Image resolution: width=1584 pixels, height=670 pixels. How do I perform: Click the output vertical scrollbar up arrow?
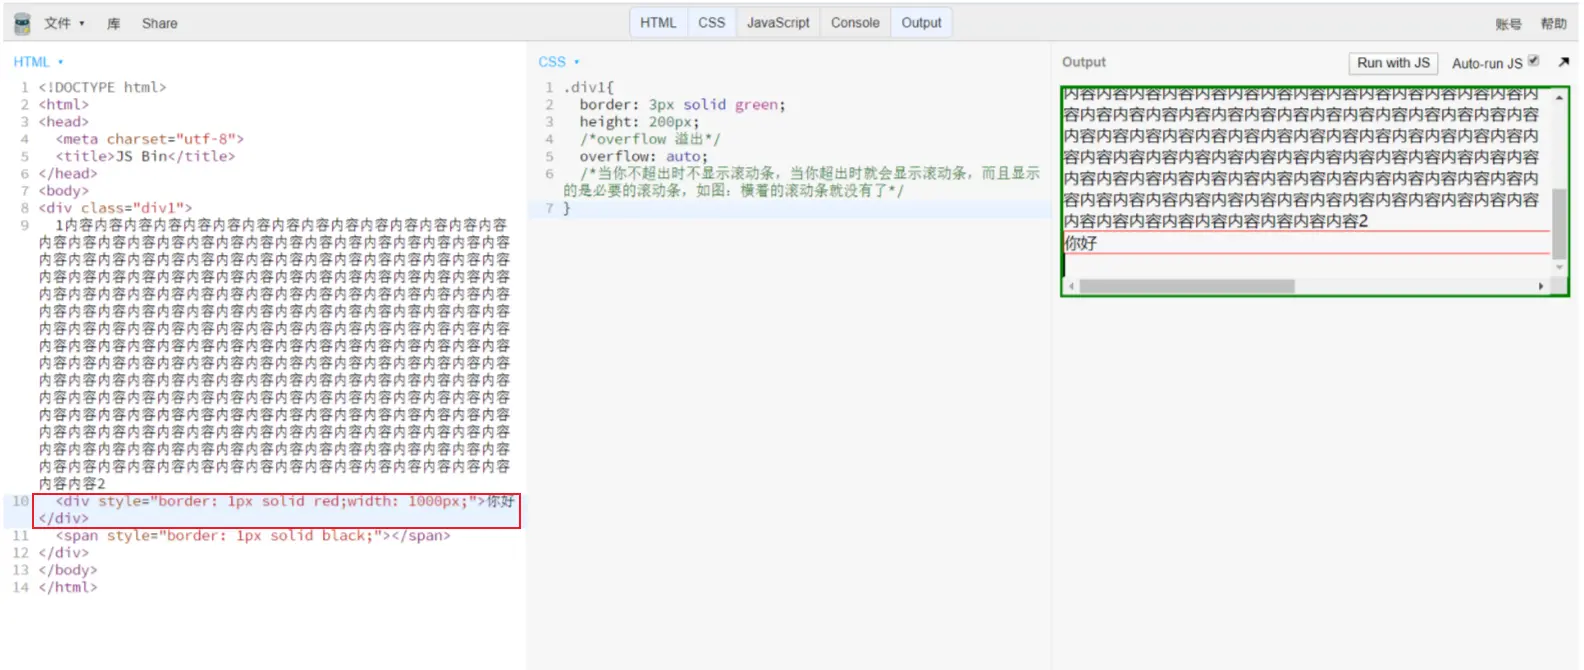1559,97
